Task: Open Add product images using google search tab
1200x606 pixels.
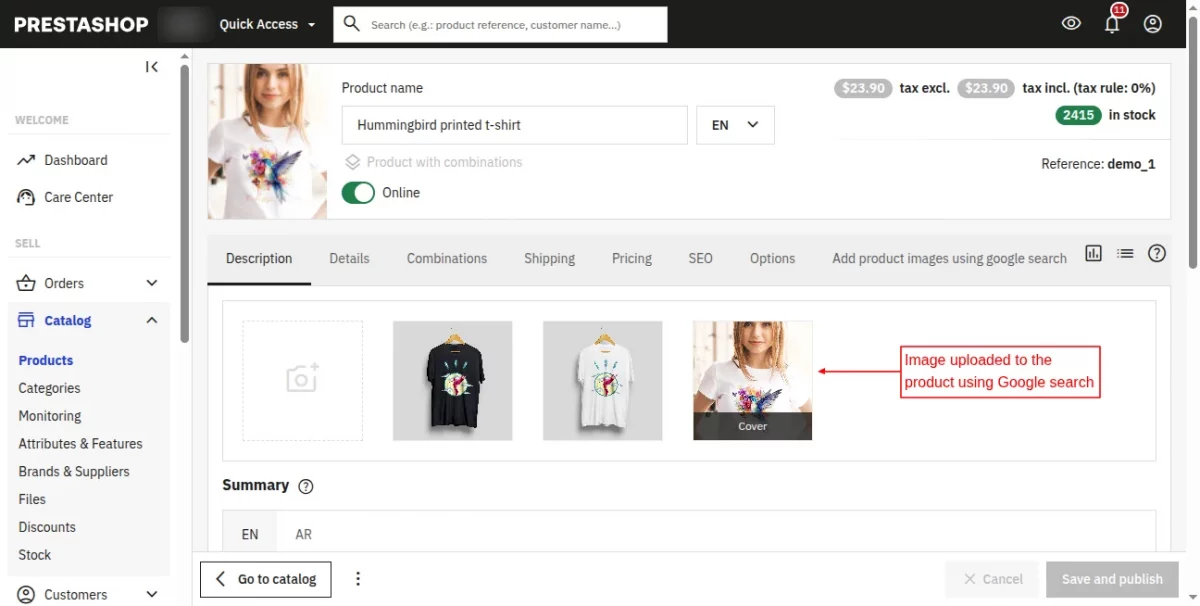Action: coord(949,258)
